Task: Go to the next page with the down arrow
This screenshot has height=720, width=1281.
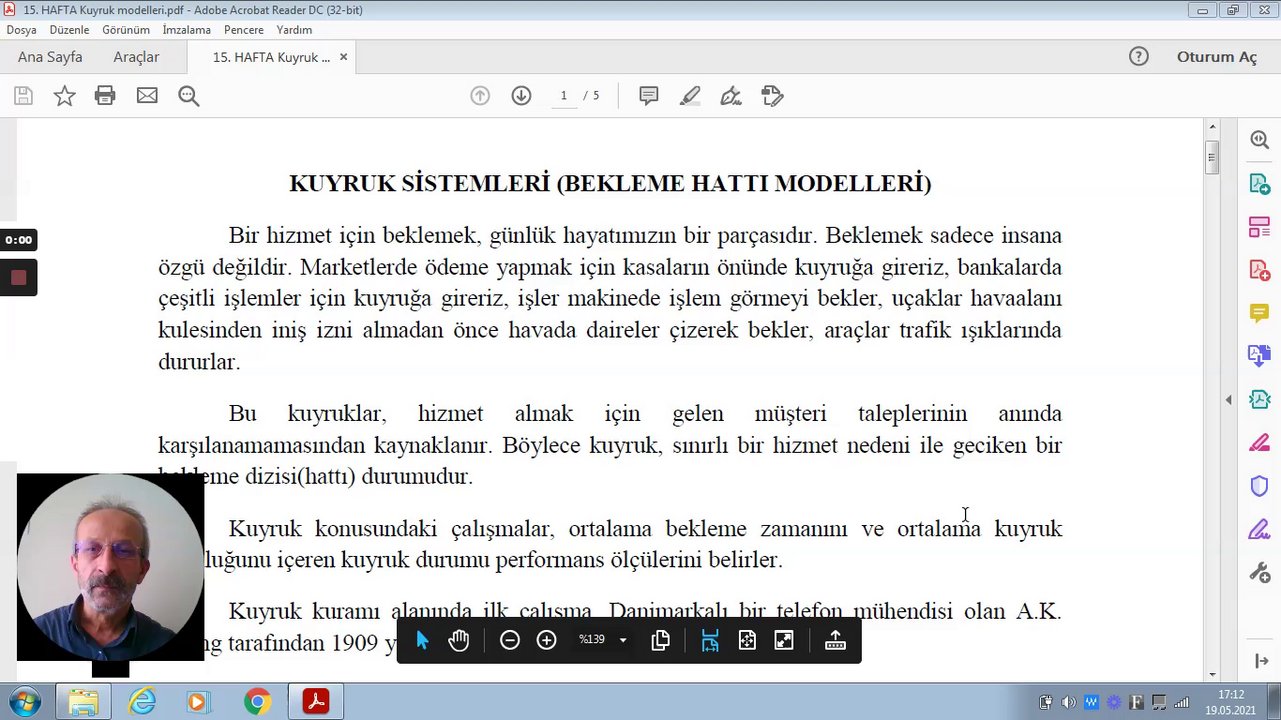Action: point(521,96)
